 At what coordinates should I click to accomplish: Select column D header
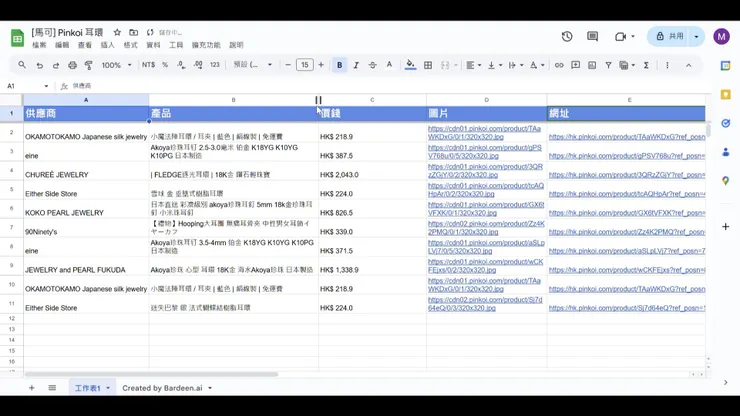point(487,100)
